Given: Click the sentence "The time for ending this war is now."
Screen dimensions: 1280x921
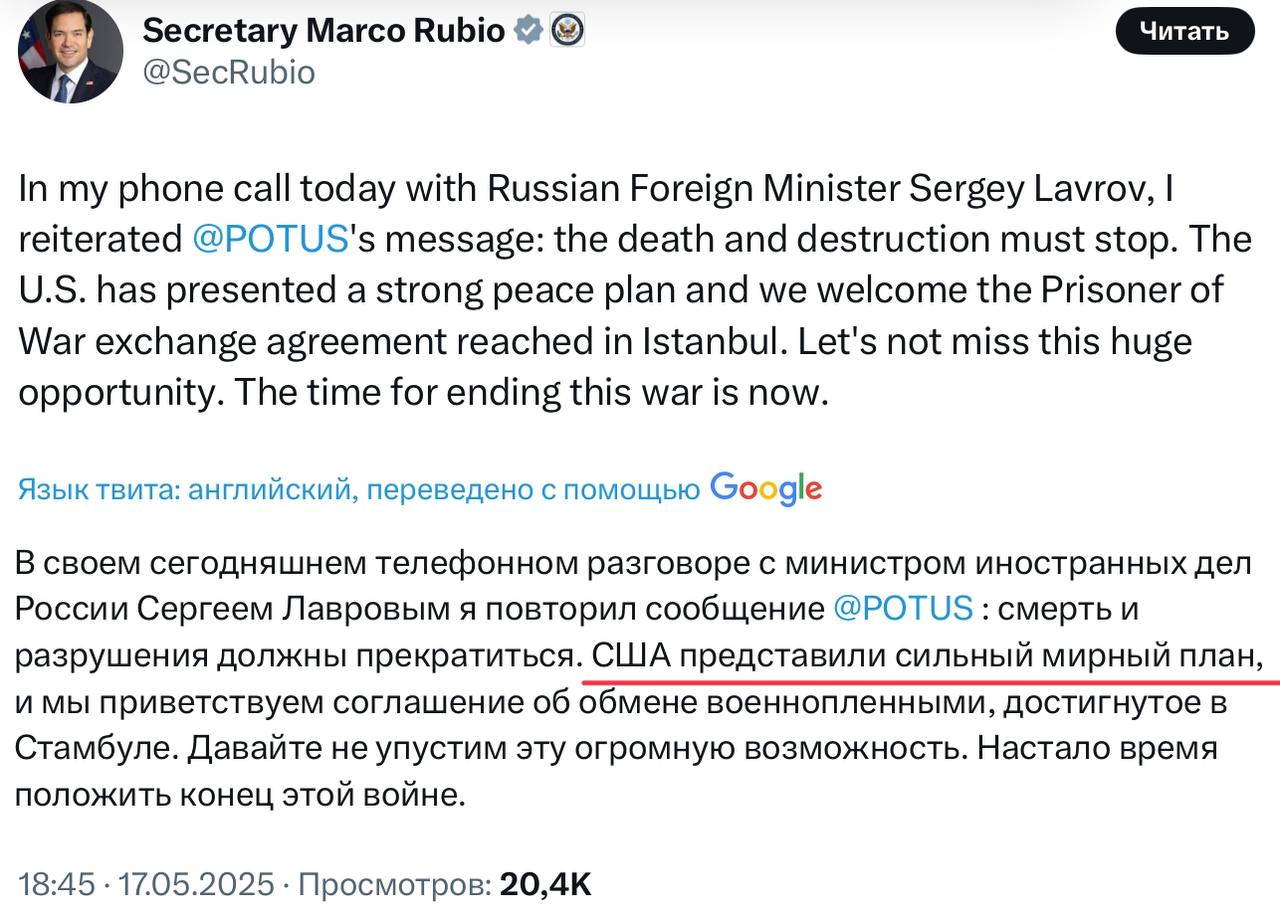Looking at the screenshot, I should pos(532,392).
